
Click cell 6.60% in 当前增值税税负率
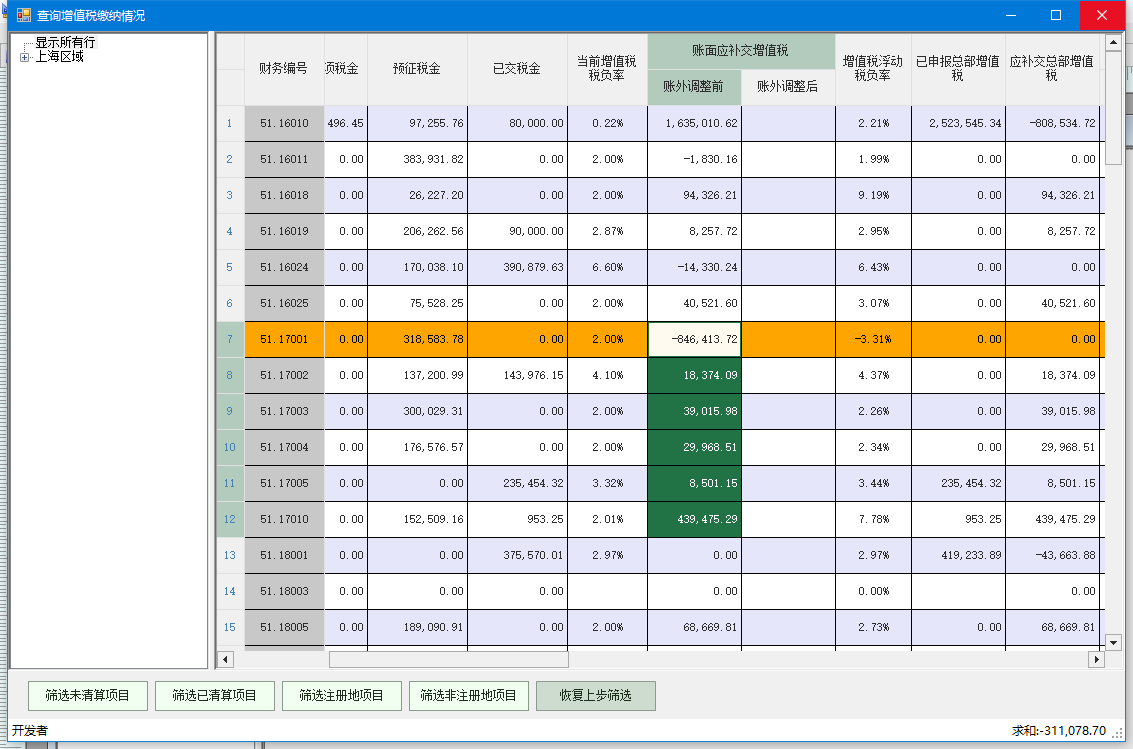point(607,267)
